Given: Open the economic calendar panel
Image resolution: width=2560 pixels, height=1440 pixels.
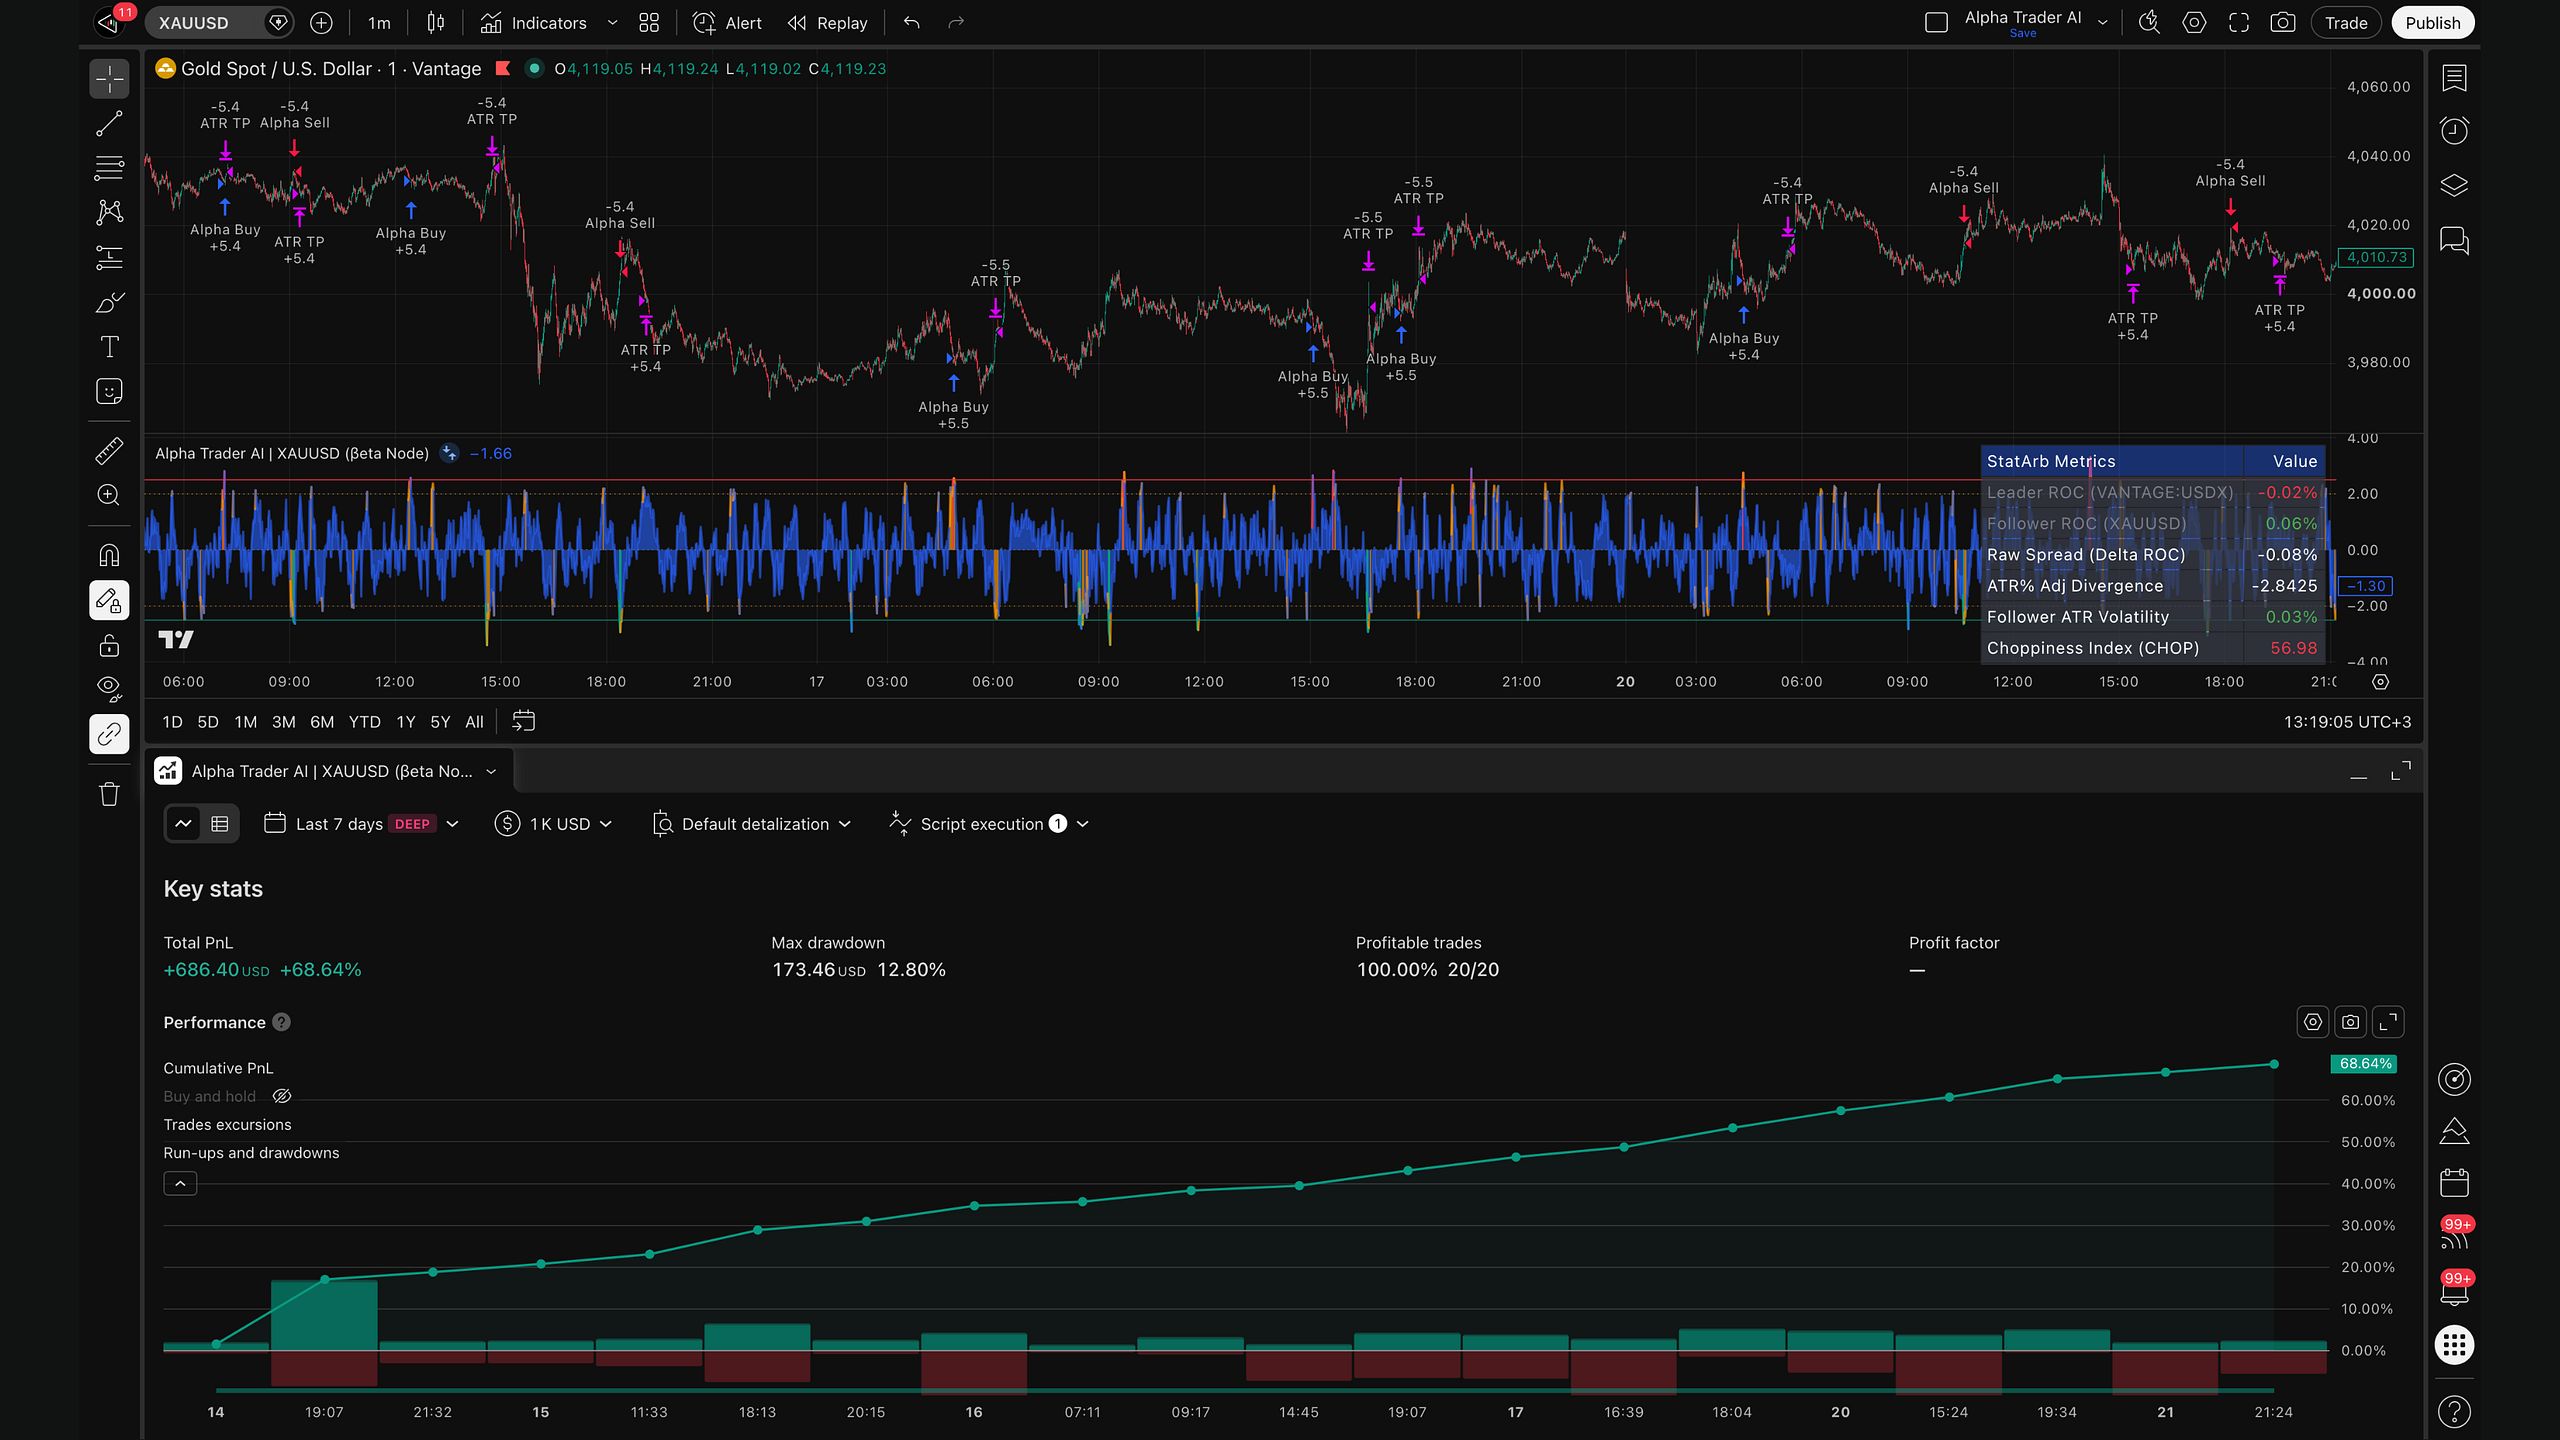Looking at the screenshot, I should tap(2454, 1183).
